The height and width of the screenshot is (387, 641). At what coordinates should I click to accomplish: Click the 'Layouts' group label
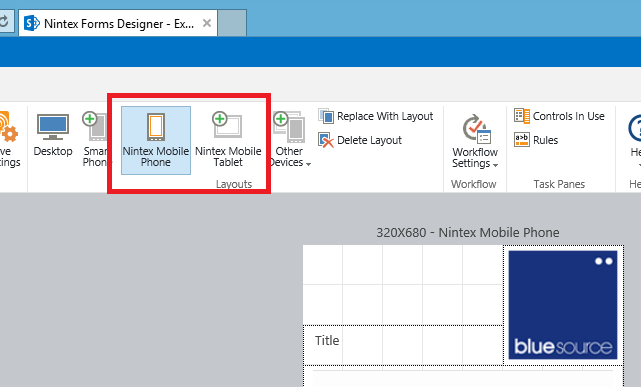click(234, 184)
